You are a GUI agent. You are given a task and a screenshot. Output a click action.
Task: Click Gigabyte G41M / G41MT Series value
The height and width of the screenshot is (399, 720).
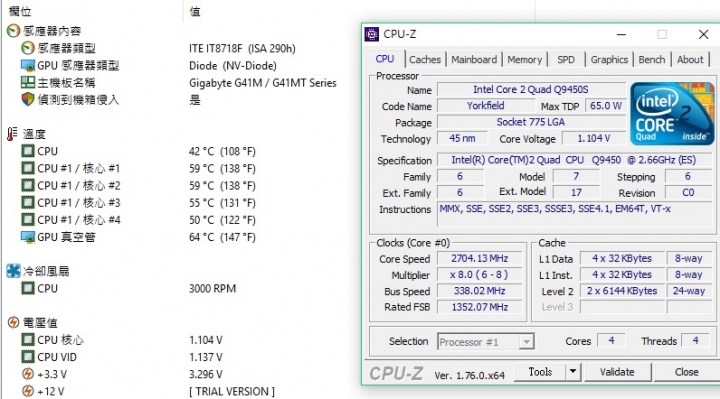tap(263, 83)
